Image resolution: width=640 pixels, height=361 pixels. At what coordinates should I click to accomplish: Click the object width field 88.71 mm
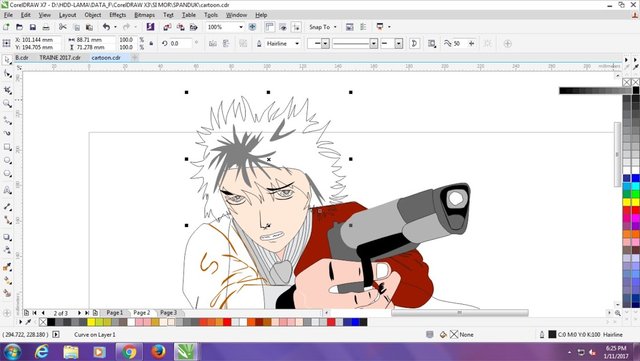tap(95, 40)
